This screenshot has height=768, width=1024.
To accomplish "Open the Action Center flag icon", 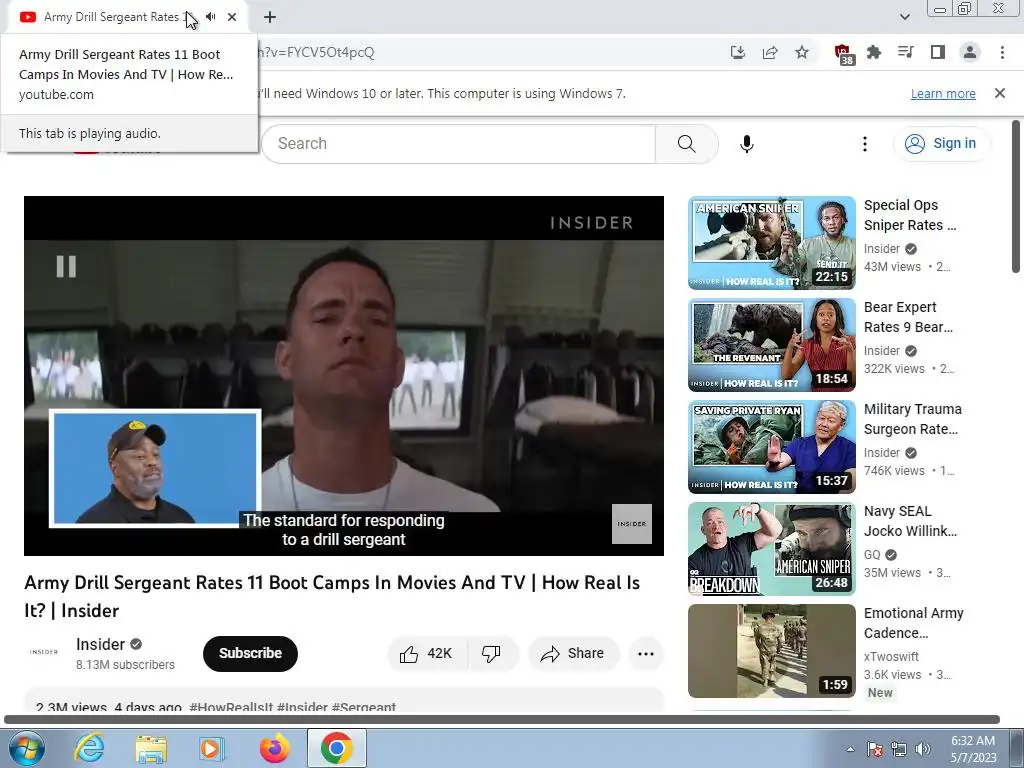I will (874, 749).
